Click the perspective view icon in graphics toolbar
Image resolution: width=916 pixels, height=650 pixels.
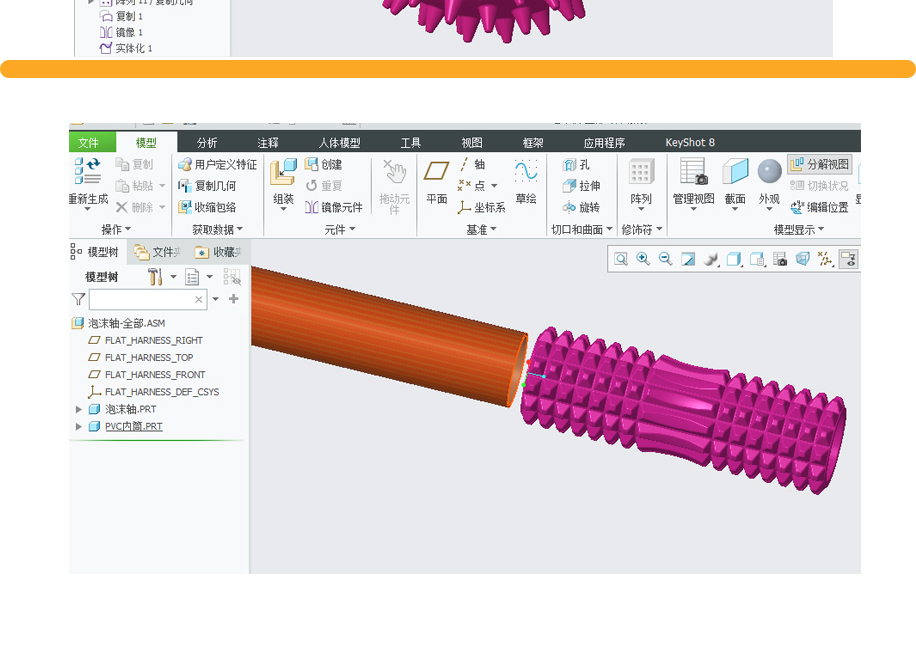(803, 259)
